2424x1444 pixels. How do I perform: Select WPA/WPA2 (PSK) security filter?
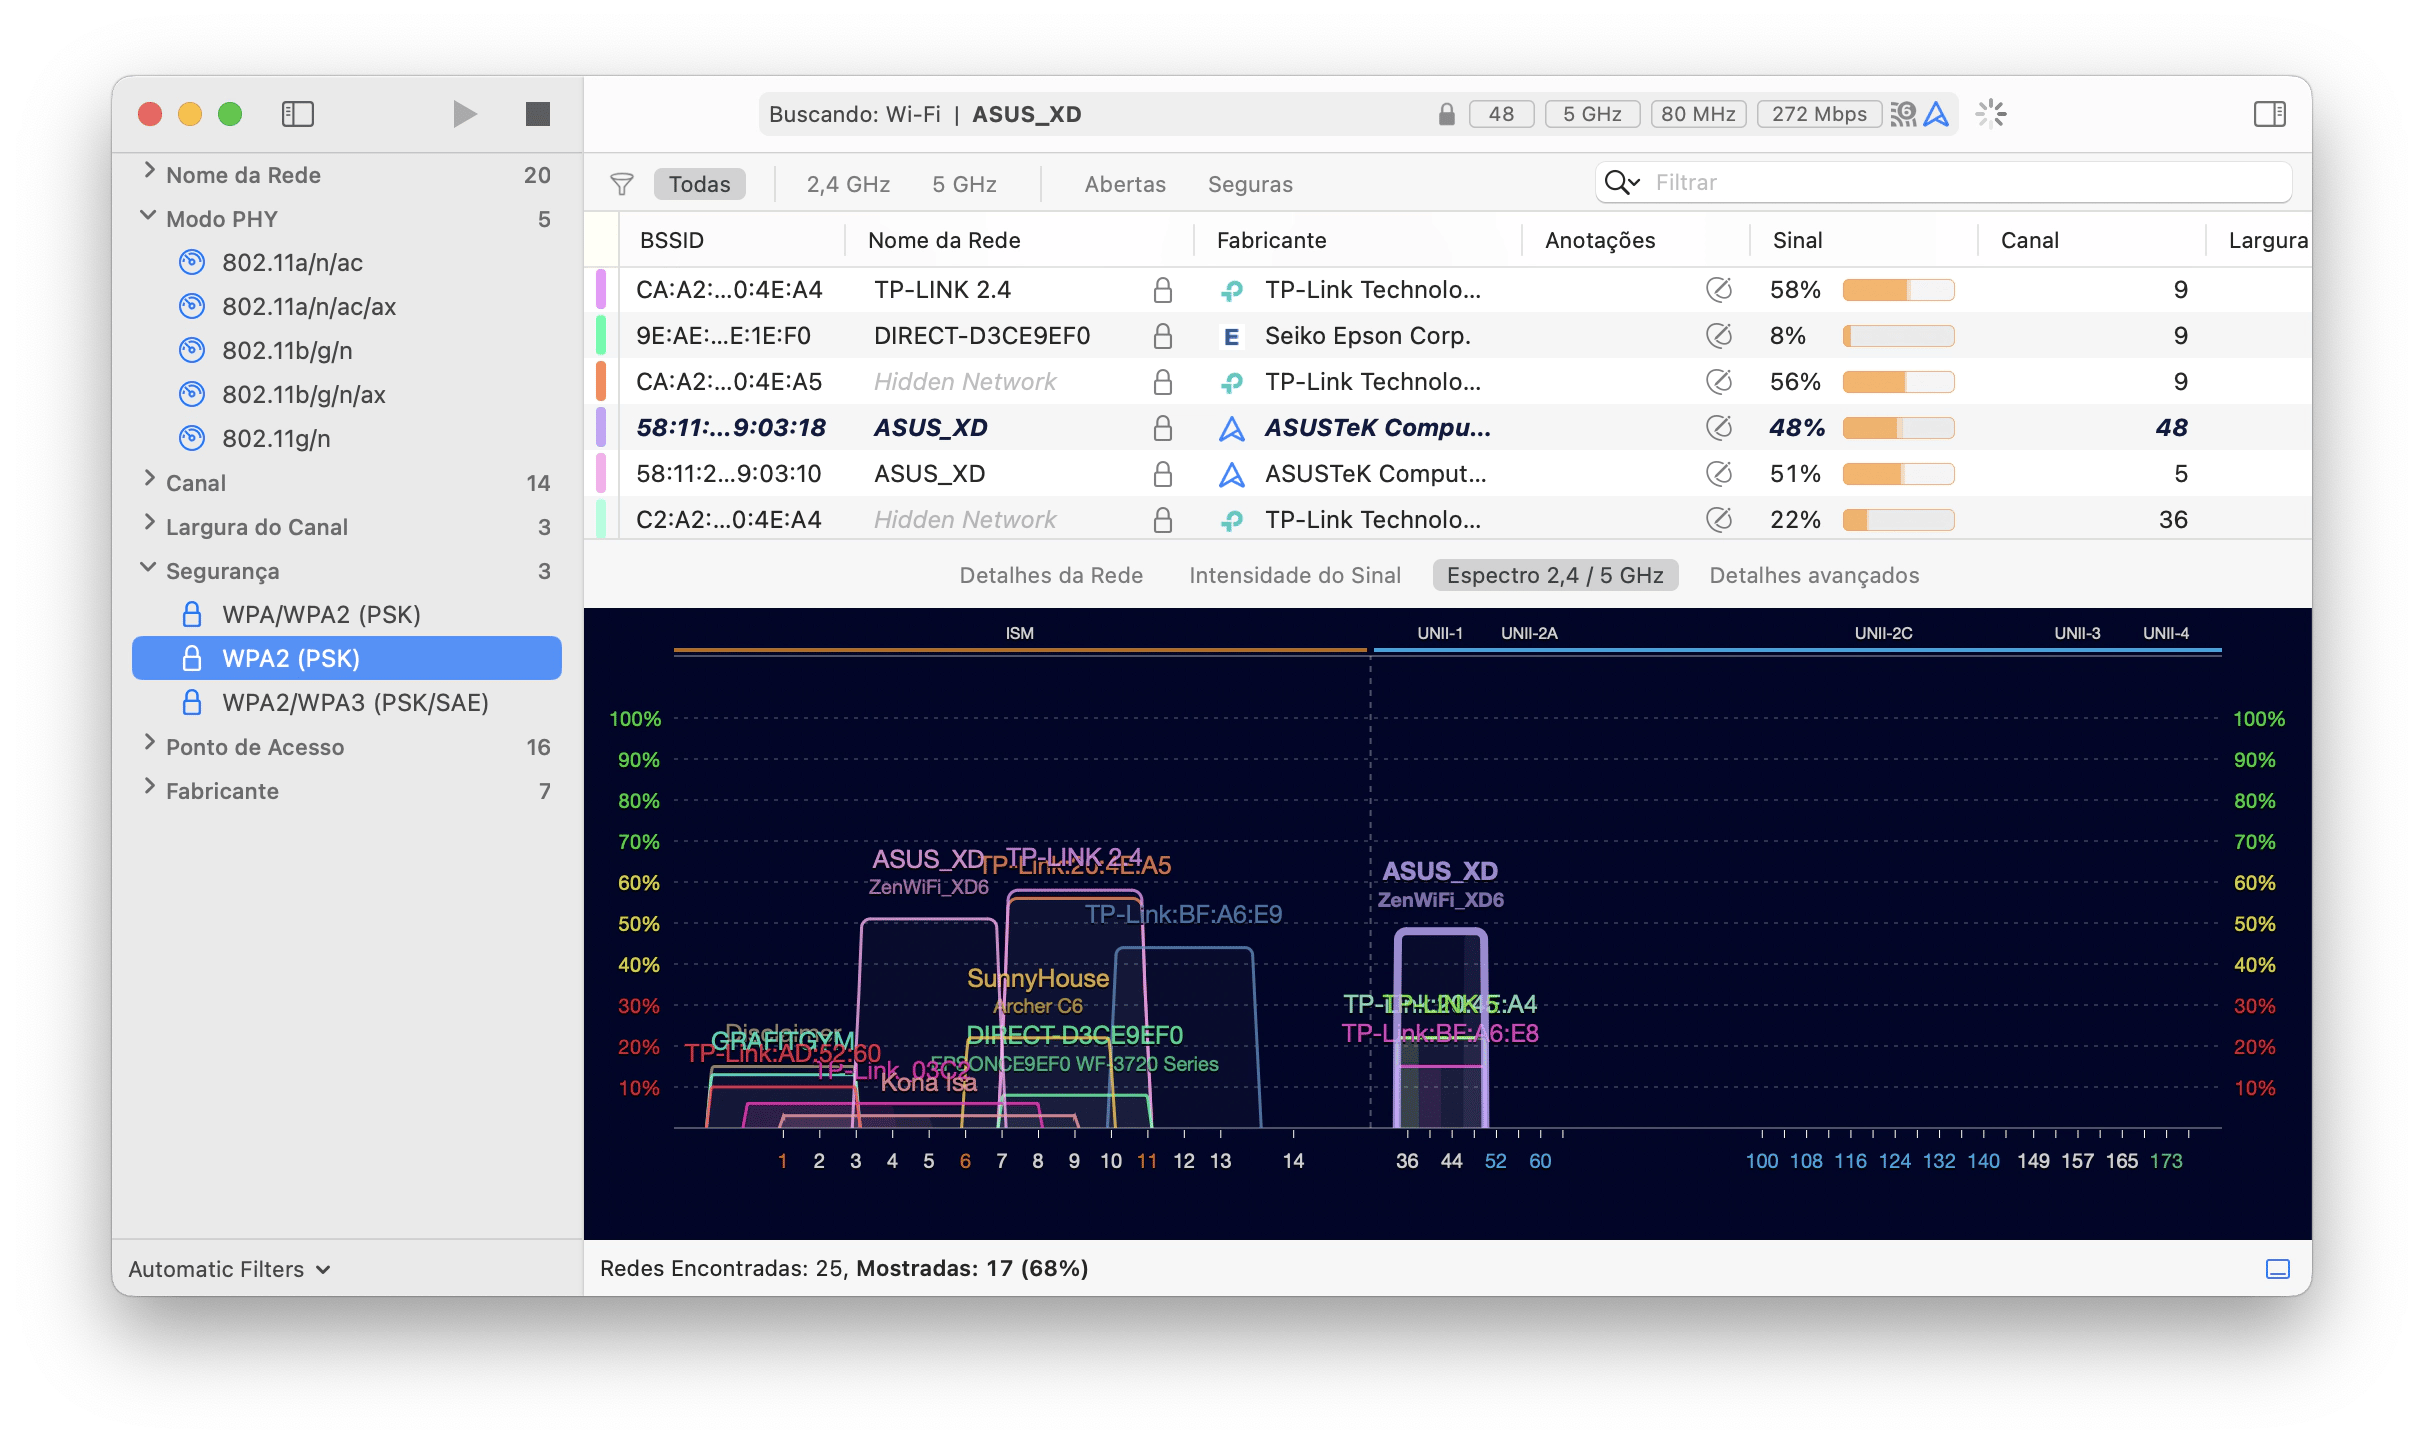(x=346, y=614)
